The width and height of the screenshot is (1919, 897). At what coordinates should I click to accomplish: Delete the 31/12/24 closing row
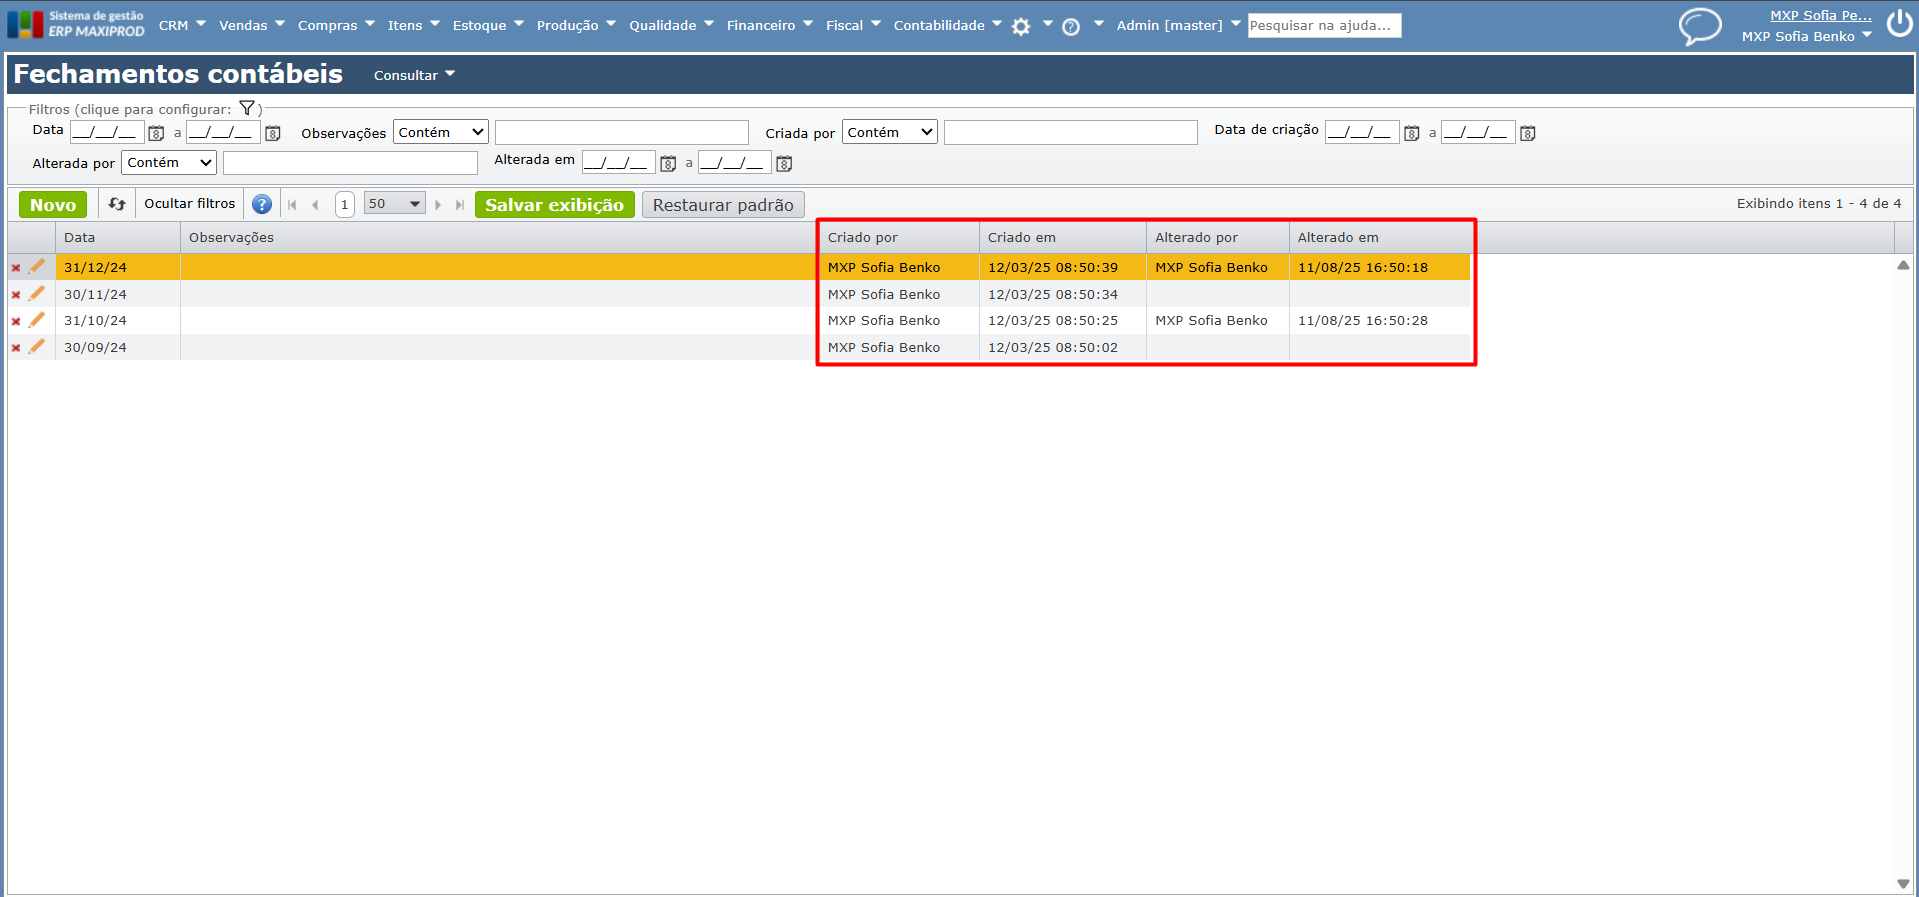click(x=16, y=268)
